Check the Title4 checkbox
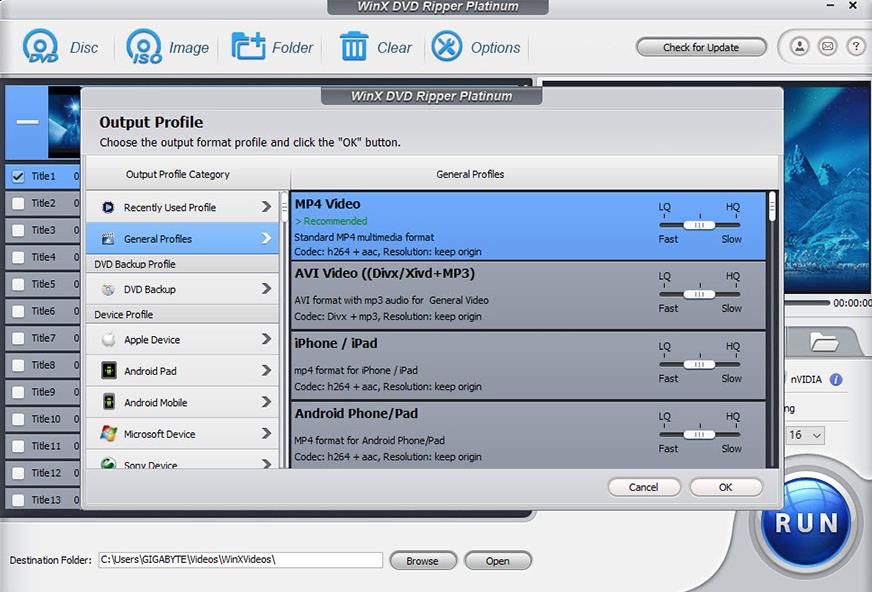872x592 pixels. click(18, 257)
